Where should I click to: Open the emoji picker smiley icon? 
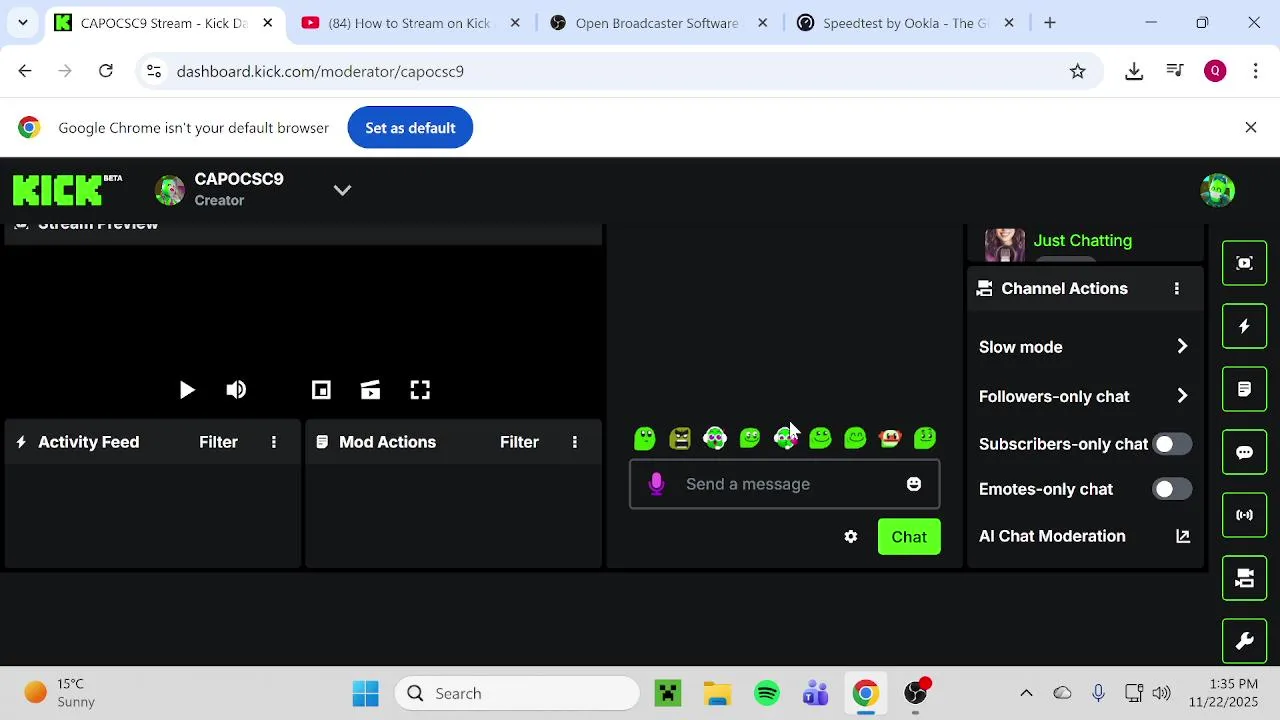point(914,484)
